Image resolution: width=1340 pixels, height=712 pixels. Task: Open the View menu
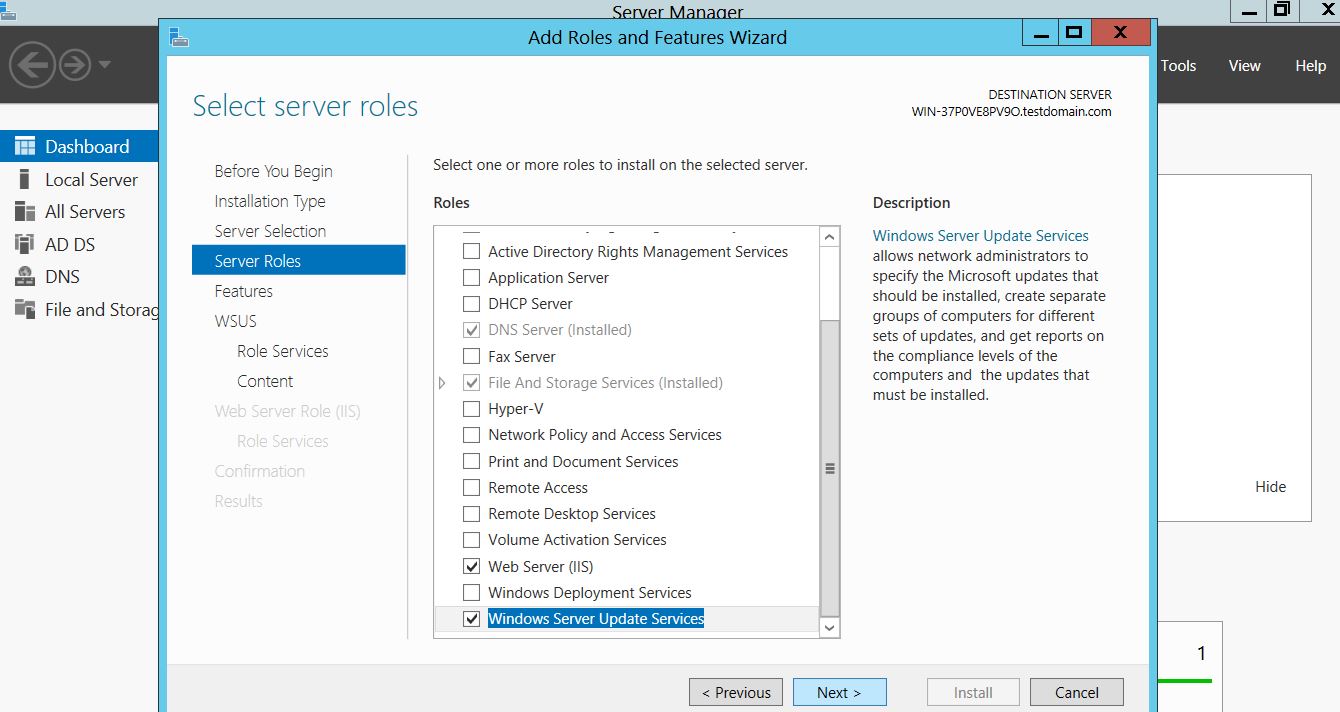1244,65
